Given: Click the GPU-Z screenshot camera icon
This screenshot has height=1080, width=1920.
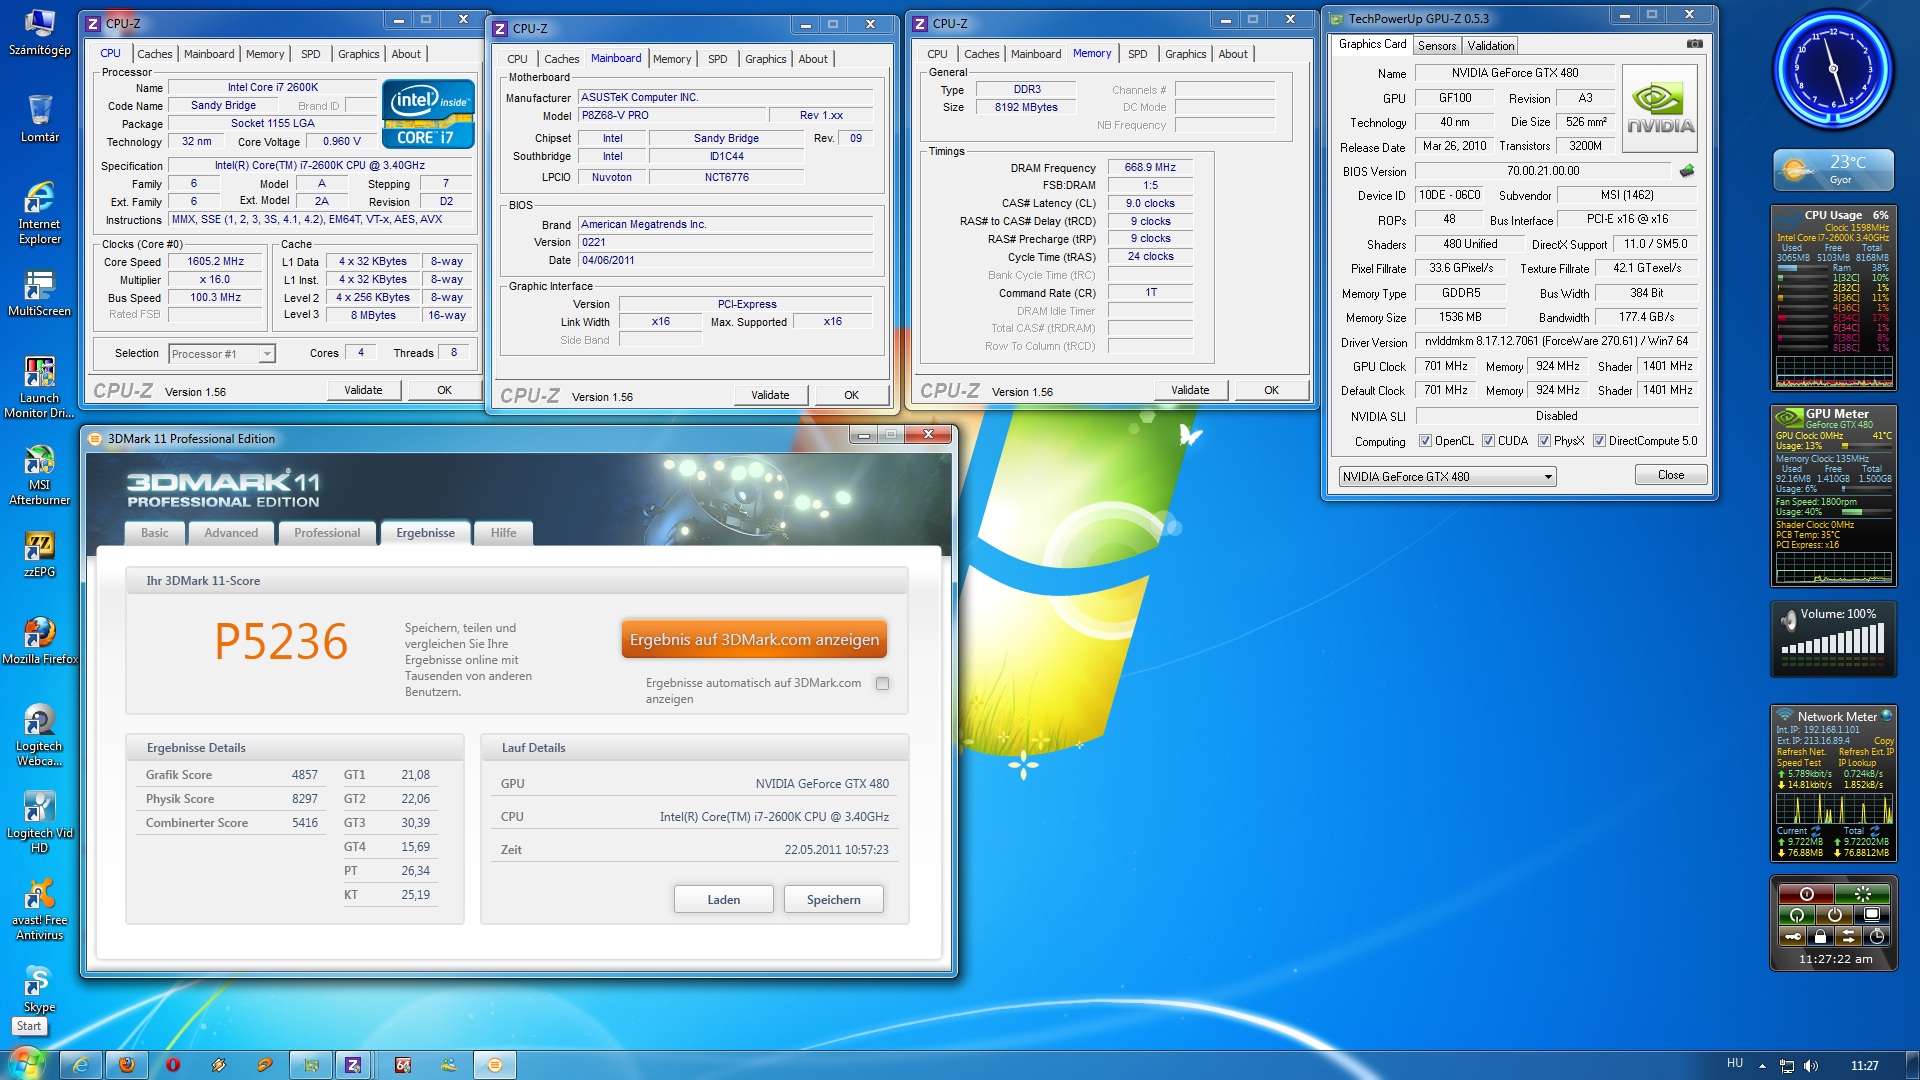Looking at the screenshot, I should (1694, 44).
